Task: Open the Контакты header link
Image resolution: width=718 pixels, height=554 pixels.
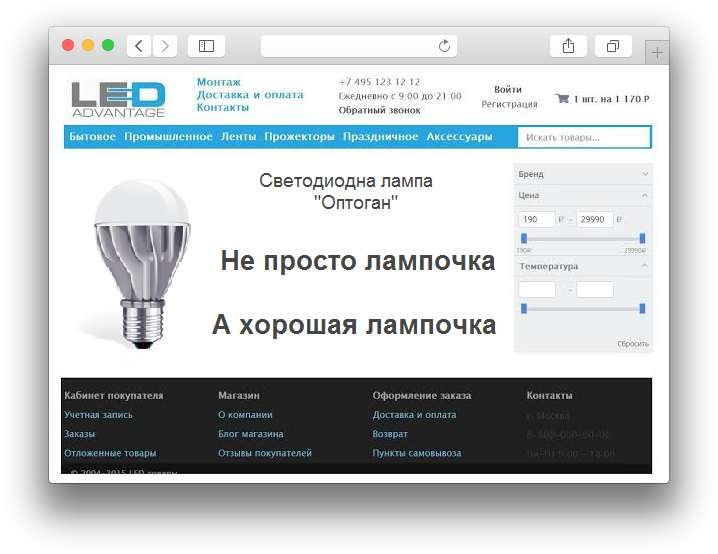Action: (223, 107)
